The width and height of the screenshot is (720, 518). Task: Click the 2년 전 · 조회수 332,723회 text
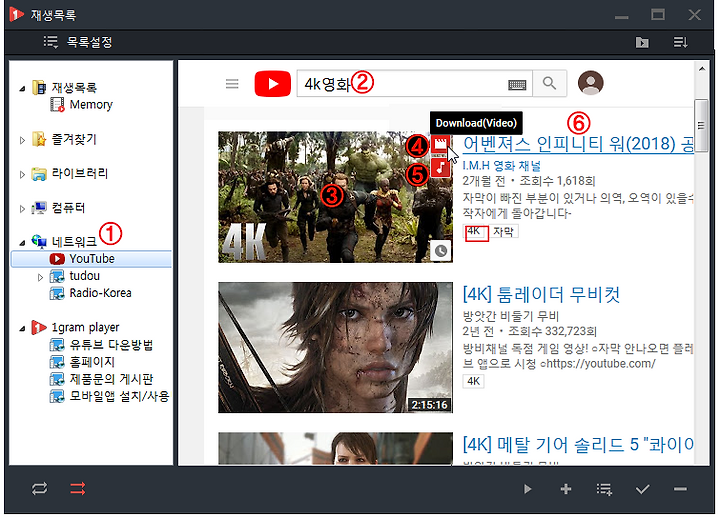click(x=530, y=332)
